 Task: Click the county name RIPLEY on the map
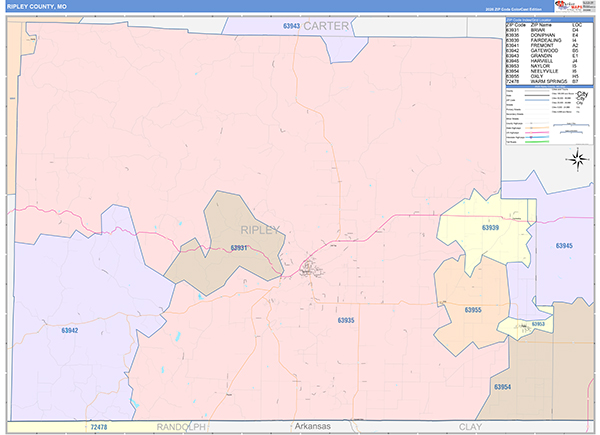pos(260,230)
